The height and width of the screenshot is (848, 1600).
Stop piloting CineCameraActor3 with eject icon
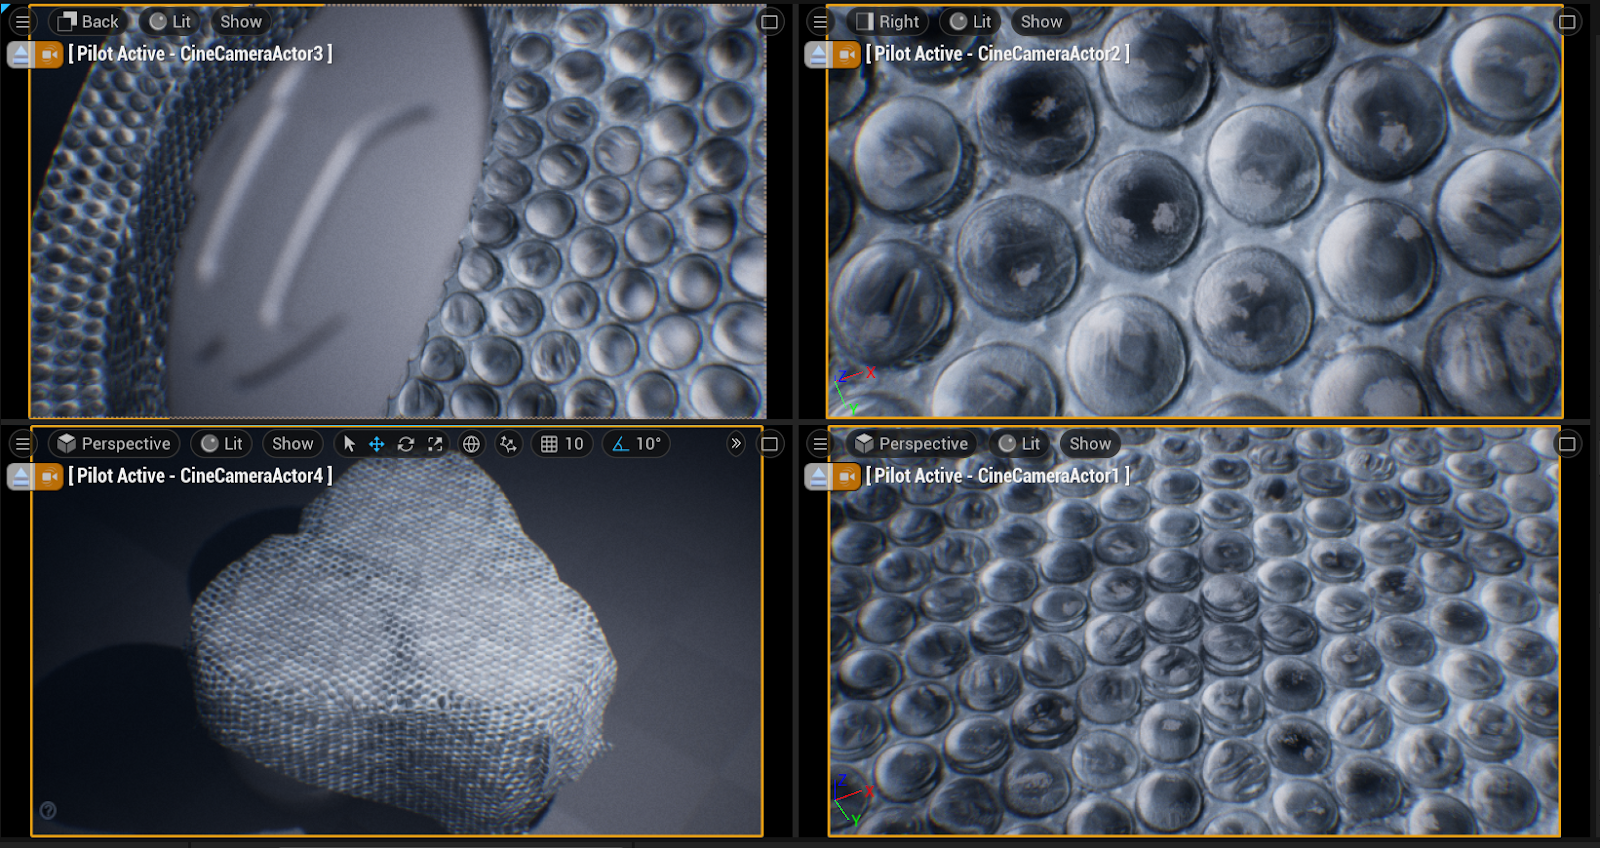coord(20,54)
